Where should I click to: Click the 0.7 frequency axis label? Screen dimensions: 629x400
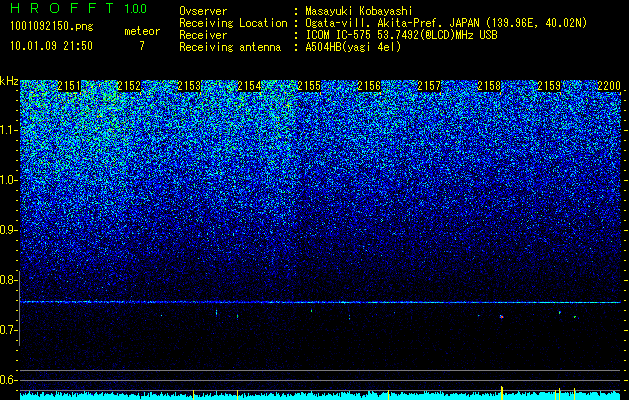9,330
